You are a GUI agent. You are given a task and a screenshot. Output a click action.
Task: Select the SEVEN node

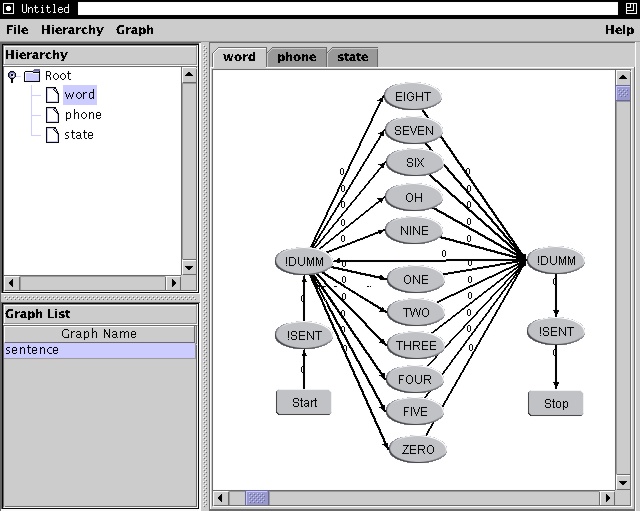pos(414,131)
